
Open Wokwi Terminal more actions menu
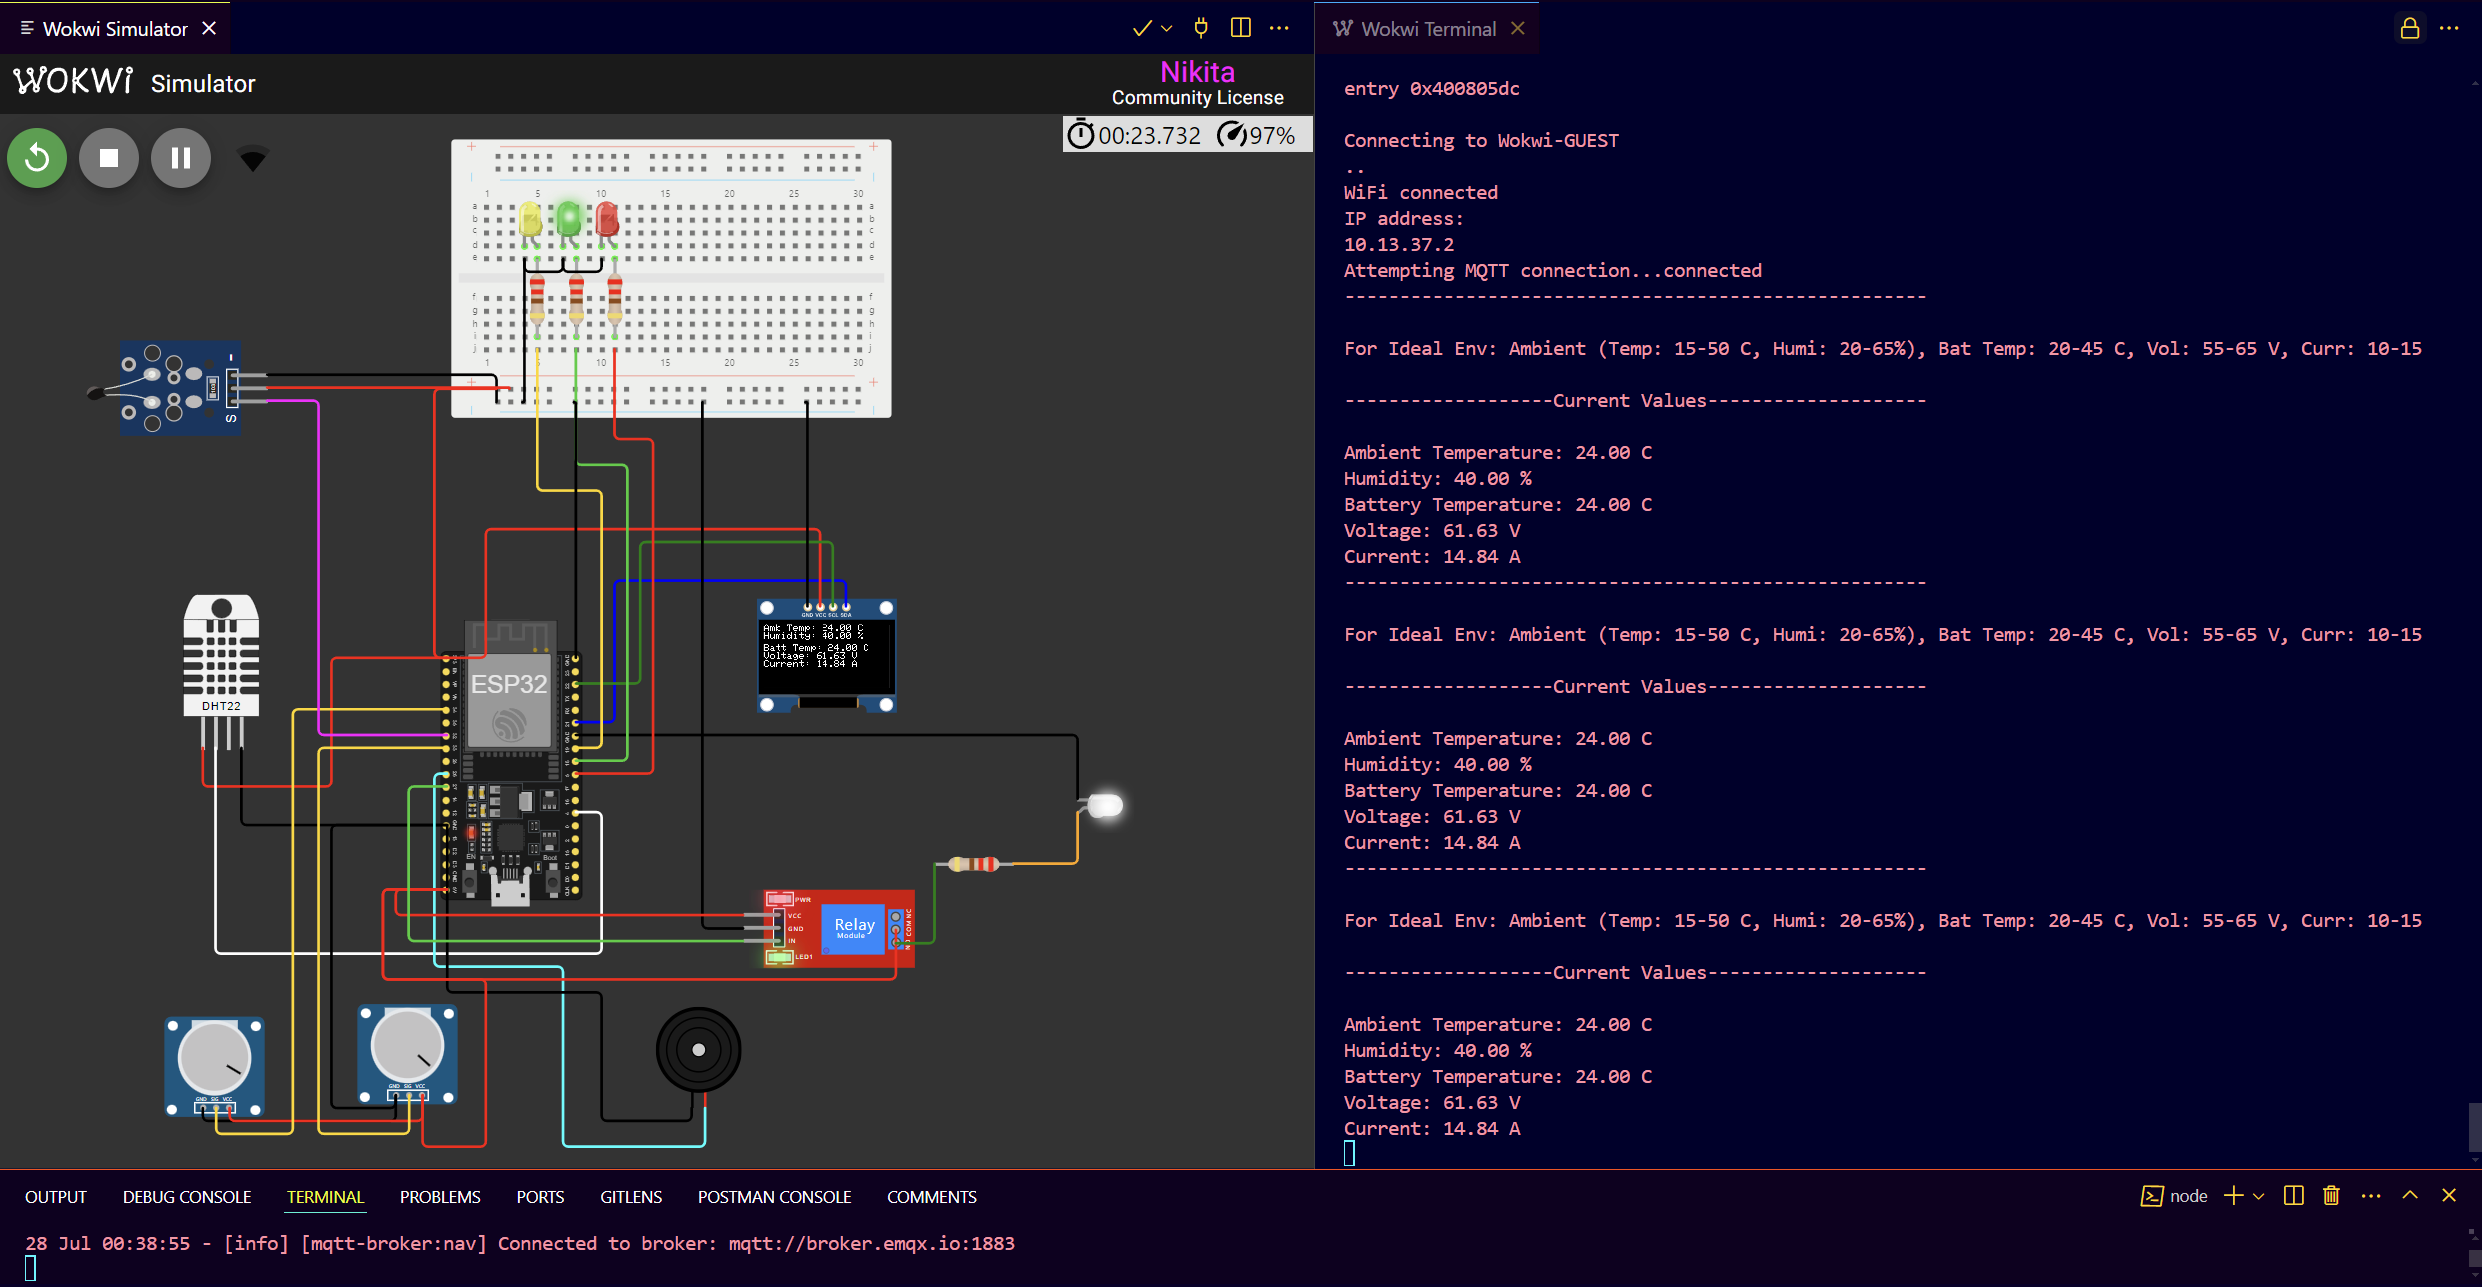[2449, 28]
